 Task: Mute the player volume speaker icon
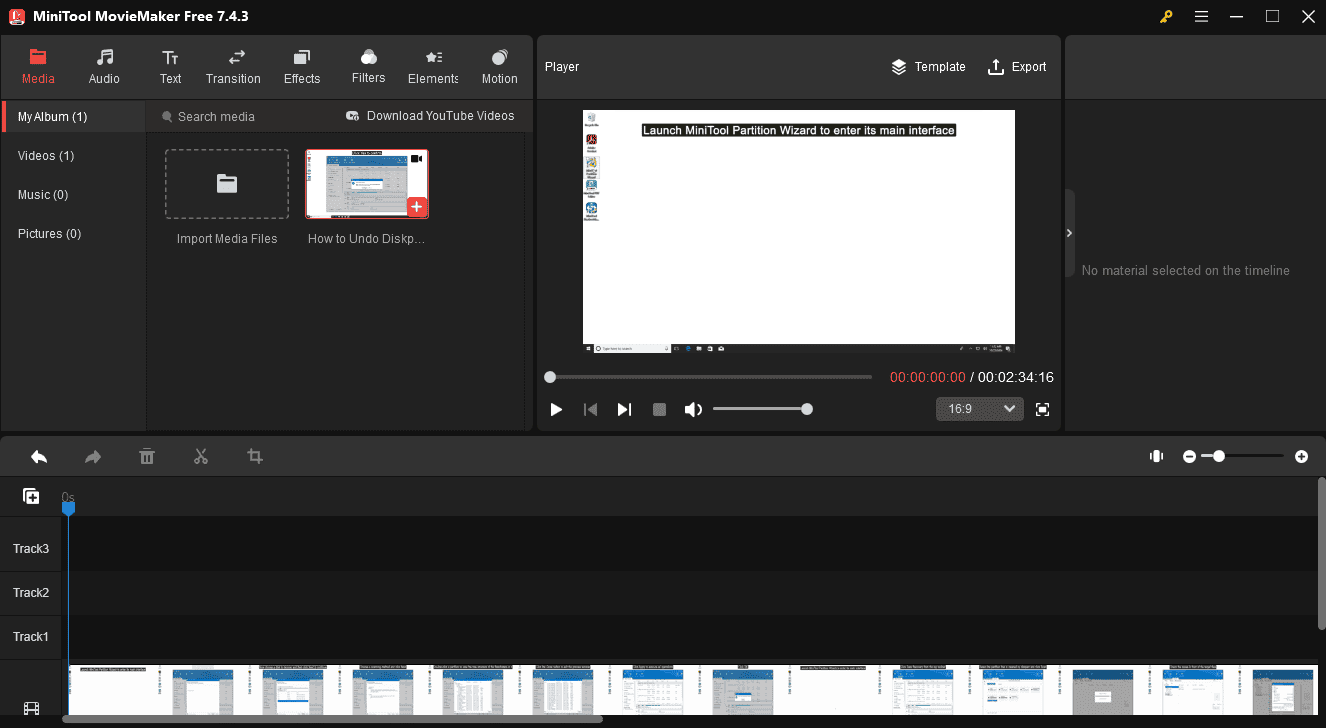click(x=693, y=409)
